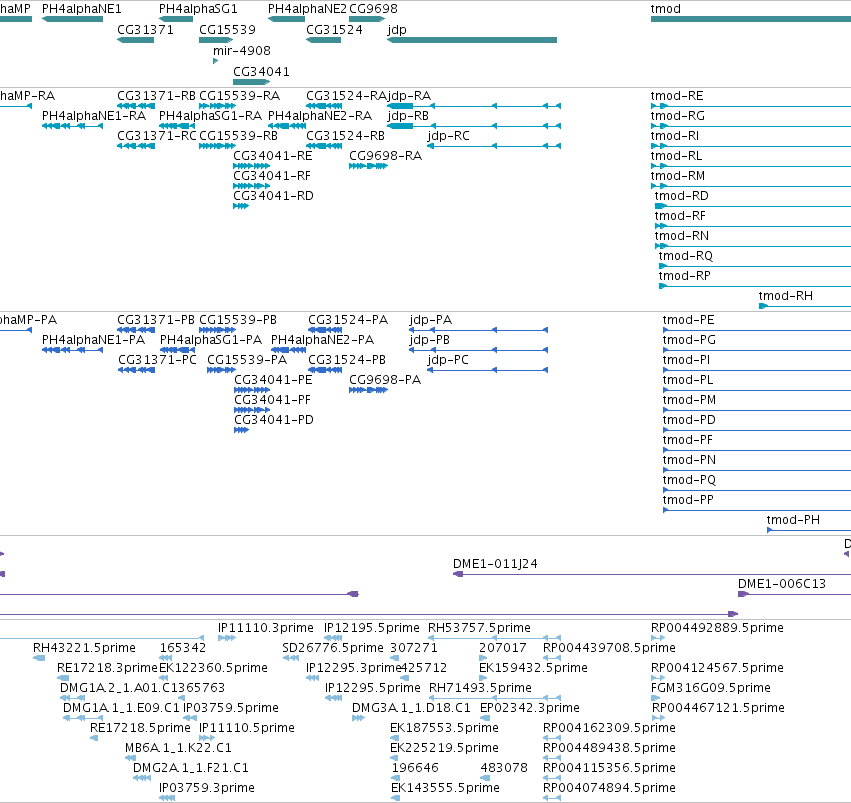
Task: Click the jdp-RB transcript label
Action: coord(408,116)
